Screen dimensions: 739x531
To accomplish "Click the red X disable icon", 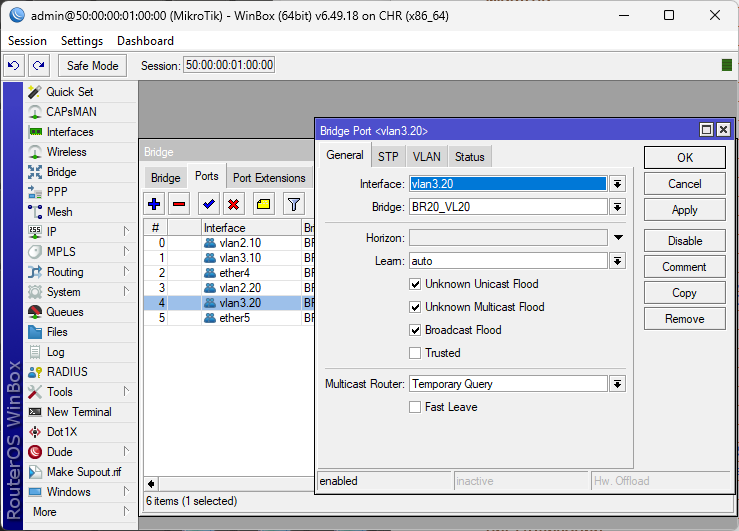I will [234, 204].
